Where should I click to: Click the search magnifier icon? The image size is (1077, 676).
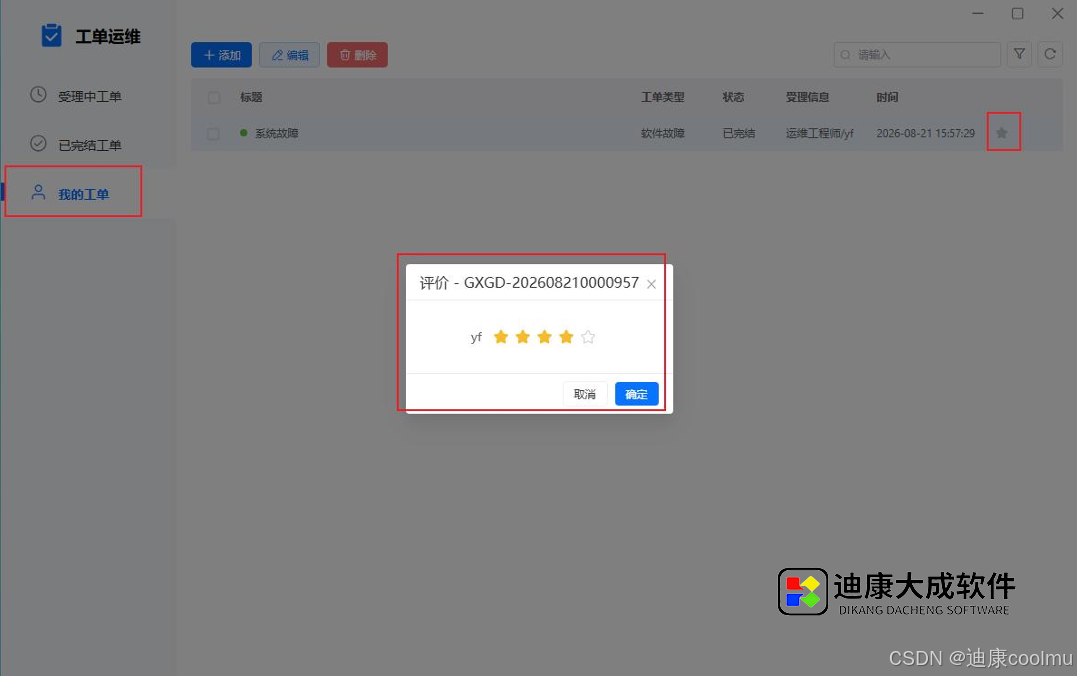[846, 54]
